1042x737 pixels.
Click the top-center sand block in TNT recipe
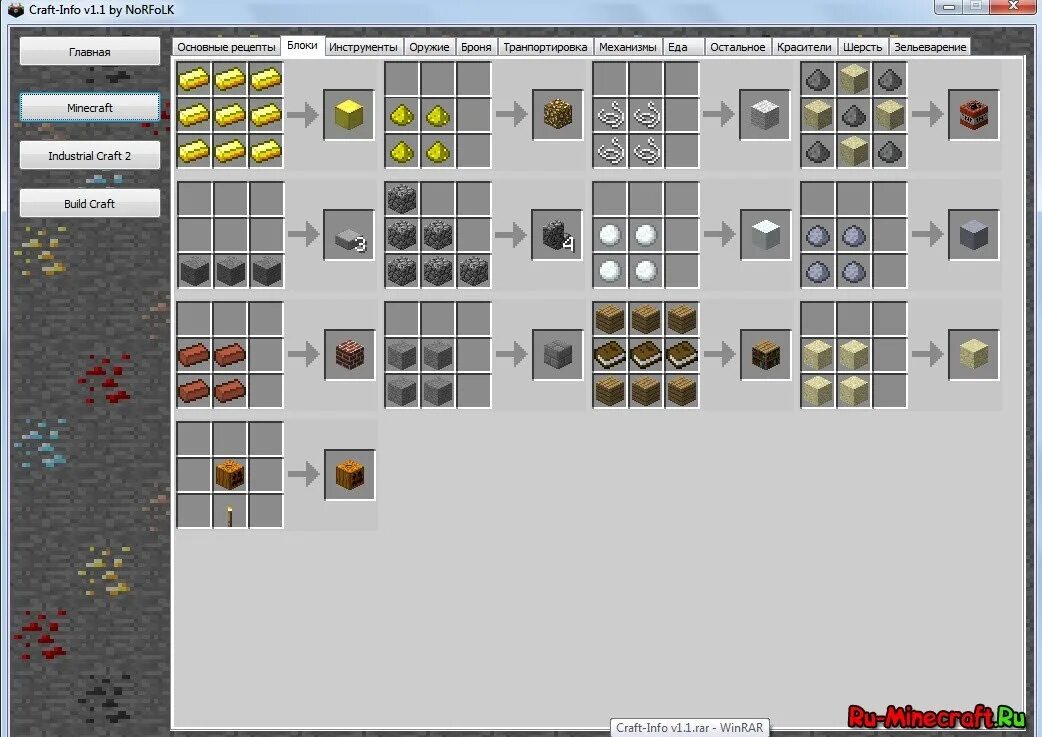coord(854,79)
